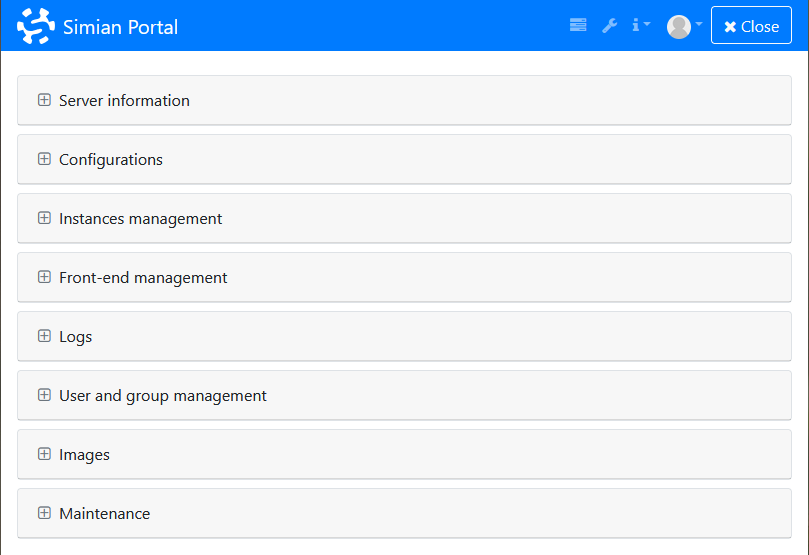Select the Configurations section label

[x=111, y=160]
